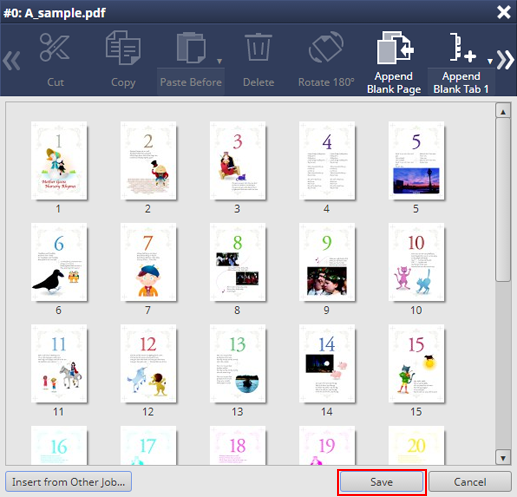Click the Paste Before icon
517x497 pixels.
(x=191, y=47)
